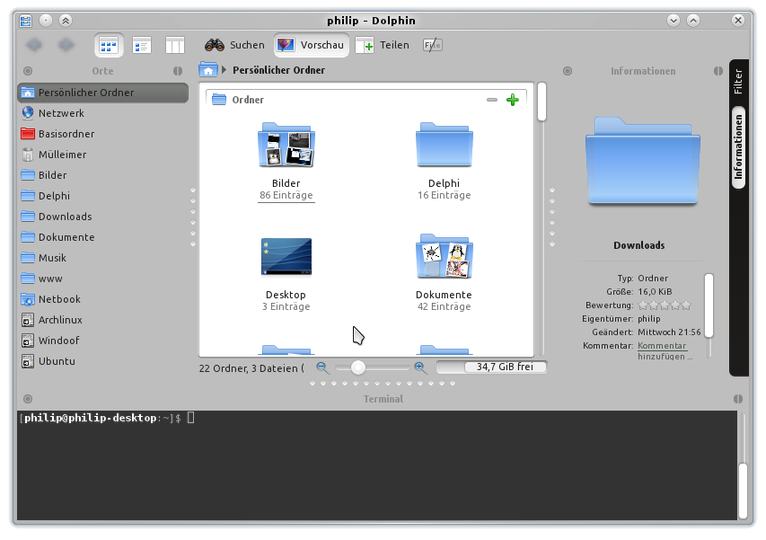The image size is (766, 540).
Task: Go forward with the forward arrow
Action: tap(66, 45)
